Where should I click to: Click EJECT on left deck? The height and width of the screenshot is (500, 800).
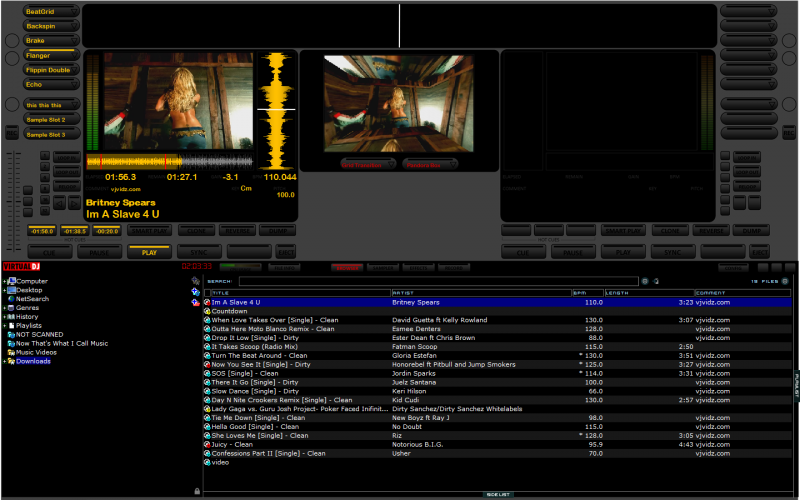286,252
